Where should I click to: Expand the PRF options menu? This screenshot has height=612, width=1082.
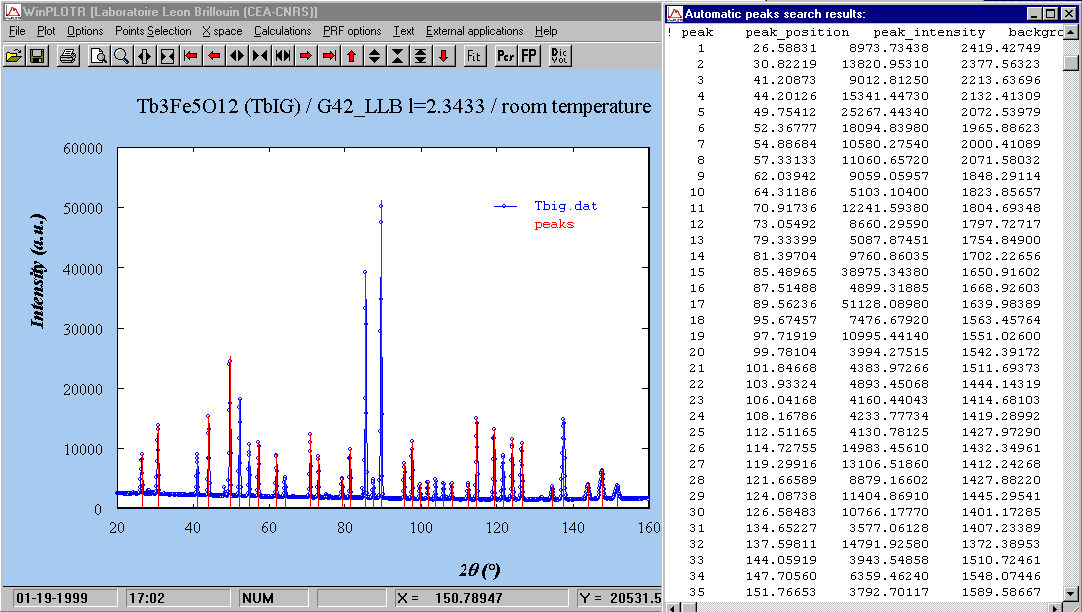click(x=352, y=31)
